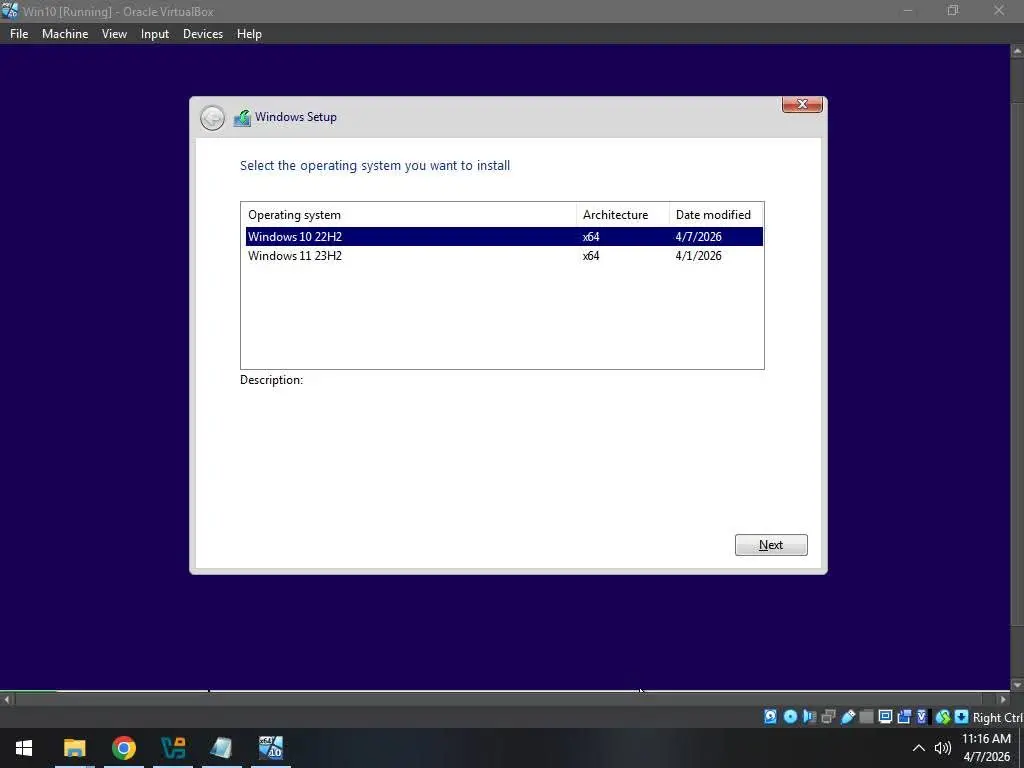Click the VirtualBox window title icon

point(10,11)
